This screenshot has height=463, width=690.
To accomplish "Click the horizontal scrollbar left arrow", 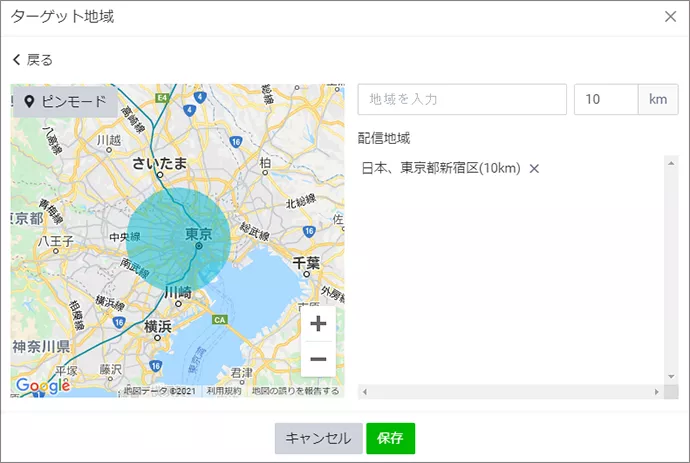I will pos(364,391).
